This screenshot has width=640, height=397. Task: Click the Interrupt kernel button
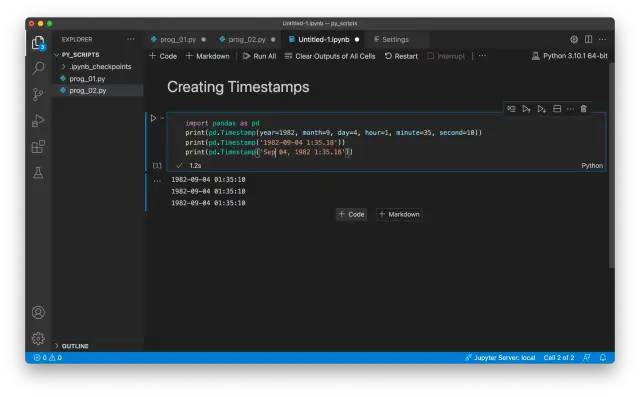click(x=446, y=56)
